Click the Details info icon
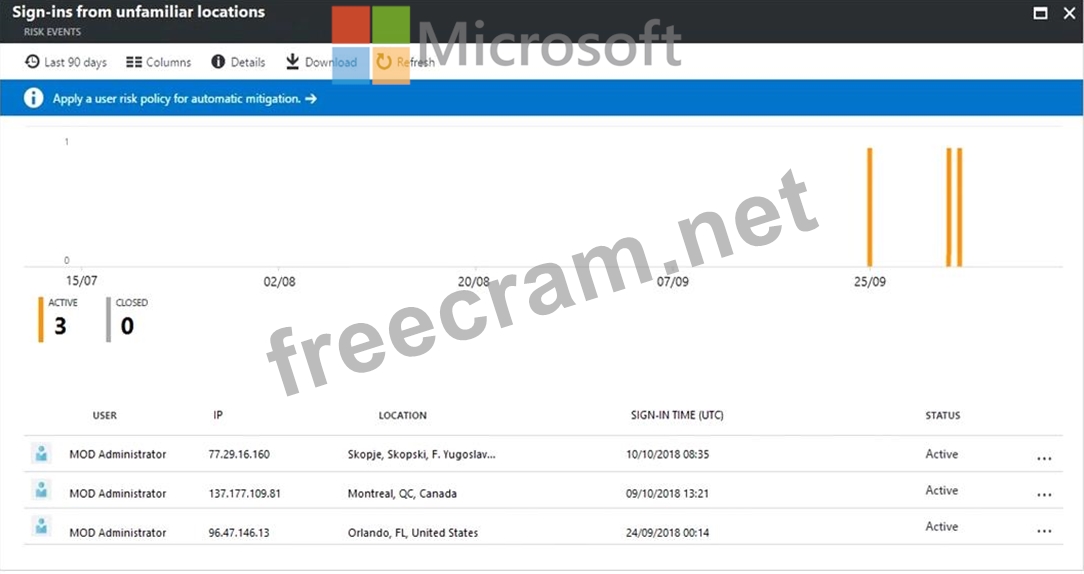The image size is (1084, 574). pyautogui.click(x=218, y=62)
